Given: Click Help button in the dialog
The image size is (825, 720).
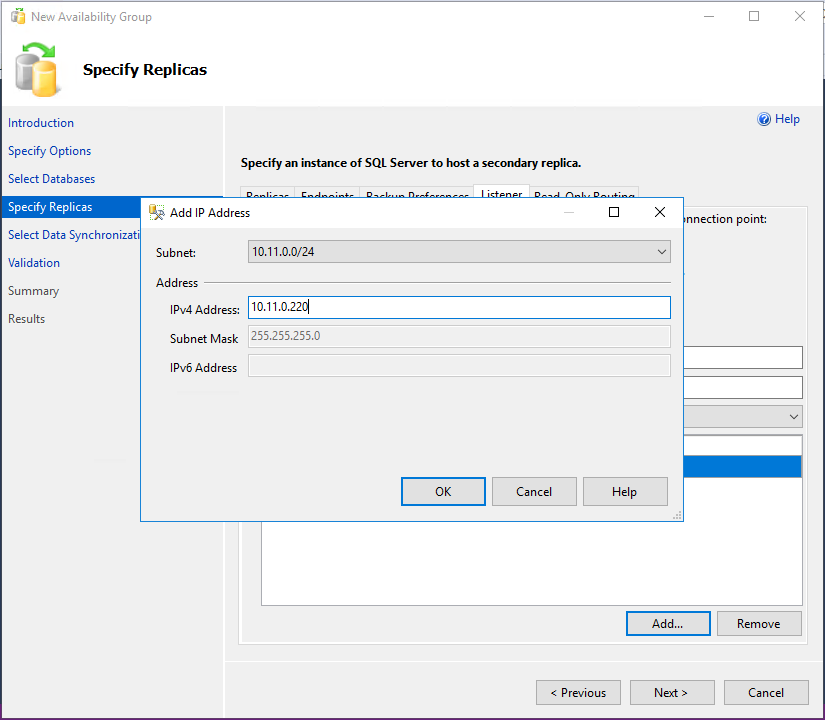Looking at the screenshot, I should pyautogui.click(x=624, y=491).
